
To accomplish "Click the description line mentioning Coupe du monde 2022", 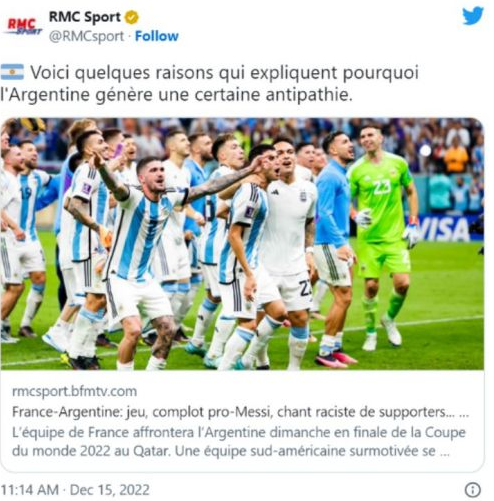I will pos(231,451).
